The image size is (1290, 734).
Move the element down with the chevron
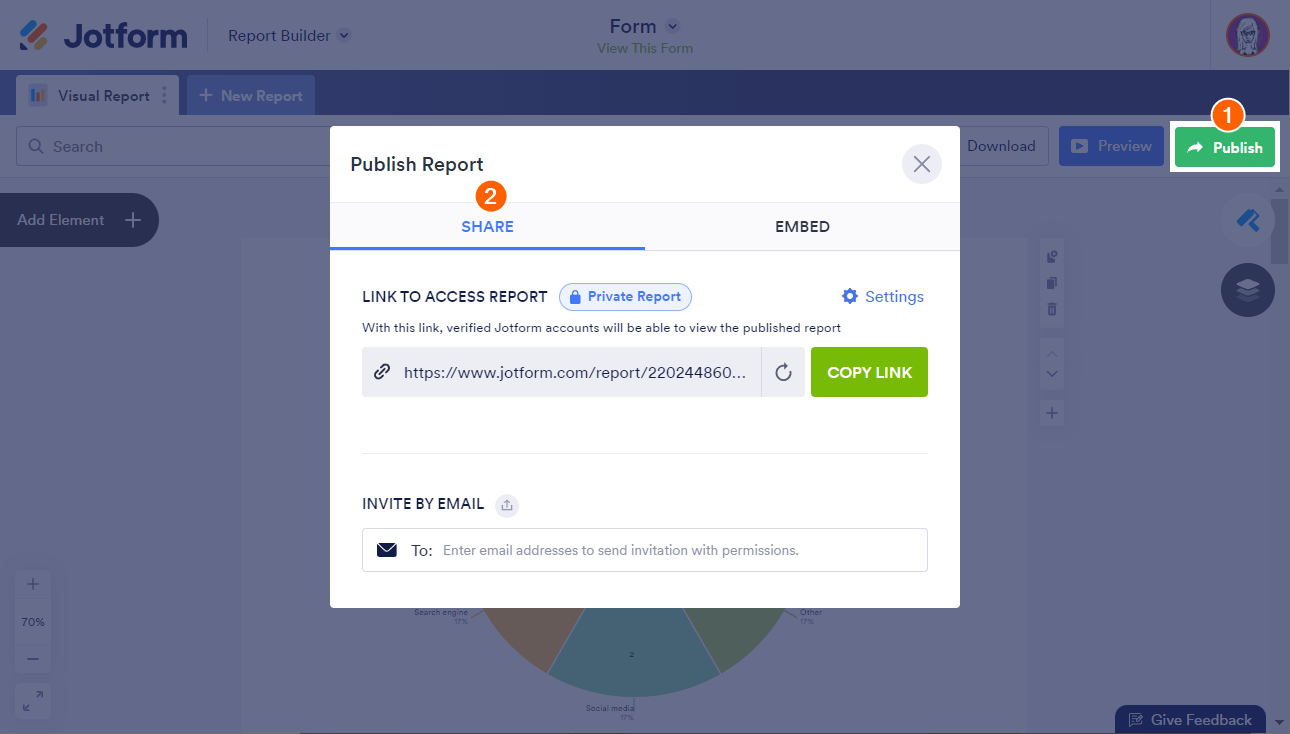tap(1052, 374)
